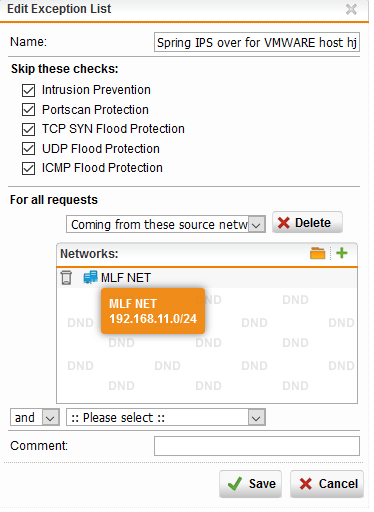Select the MLF NET list entry

click(x=207, y=278)
